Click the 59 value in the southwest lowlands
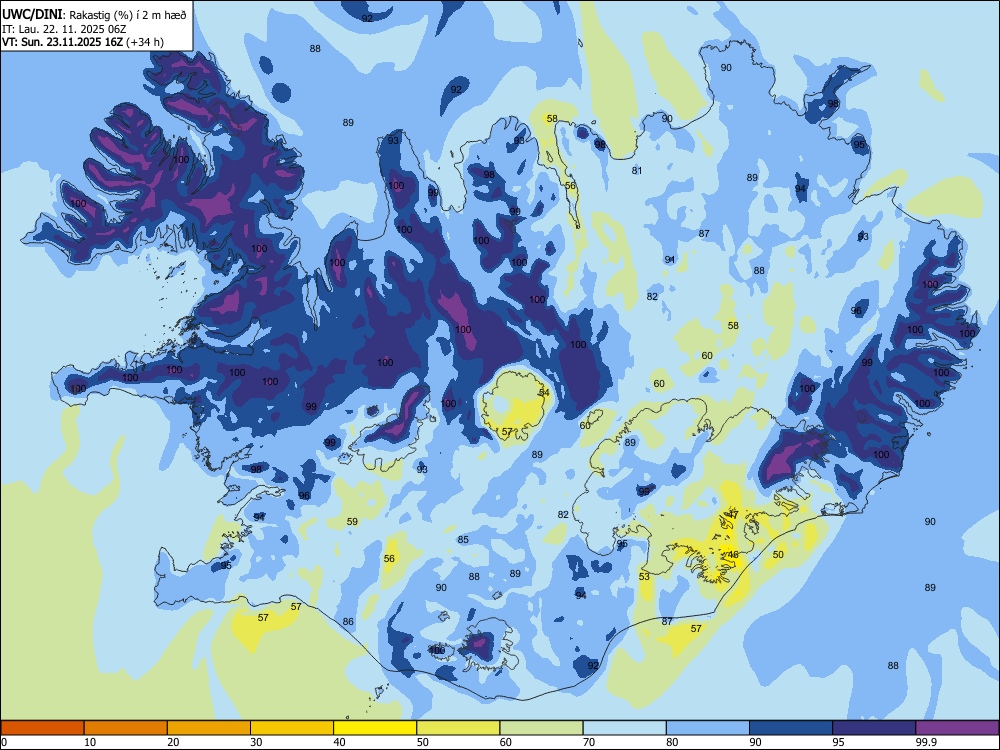This screenshot has height=750, width=1000. (352, 522)
